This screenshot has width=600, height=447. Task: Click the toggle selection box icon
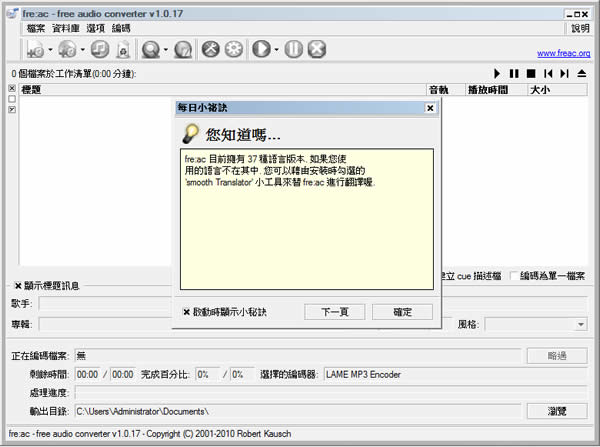click(x=12, y=109)
